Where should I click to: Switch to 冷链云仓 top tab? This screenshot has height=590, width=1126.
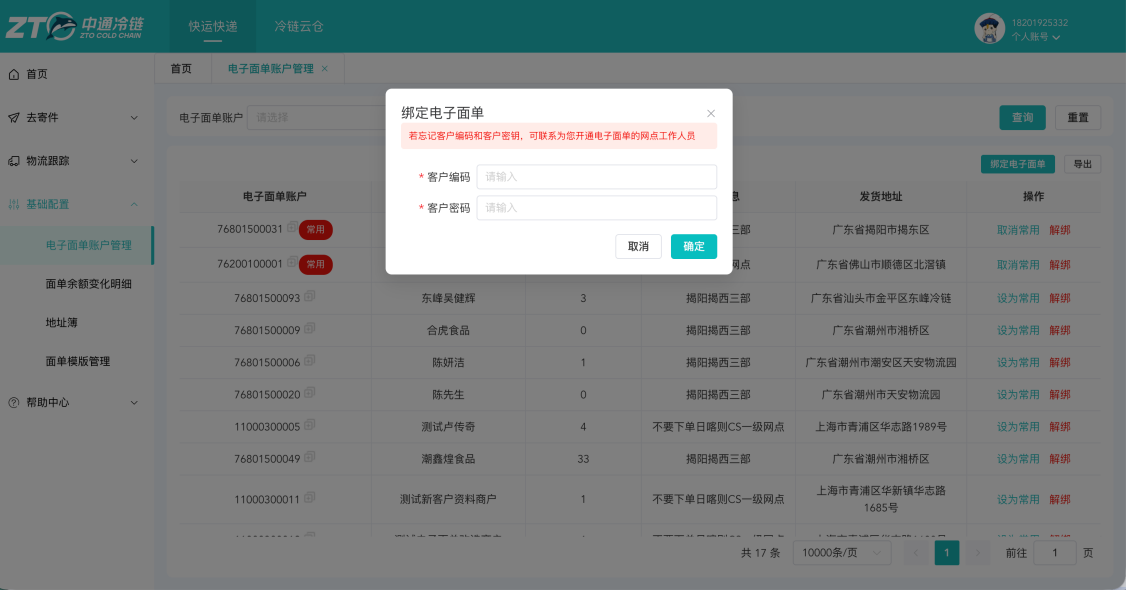click(299, 27)
